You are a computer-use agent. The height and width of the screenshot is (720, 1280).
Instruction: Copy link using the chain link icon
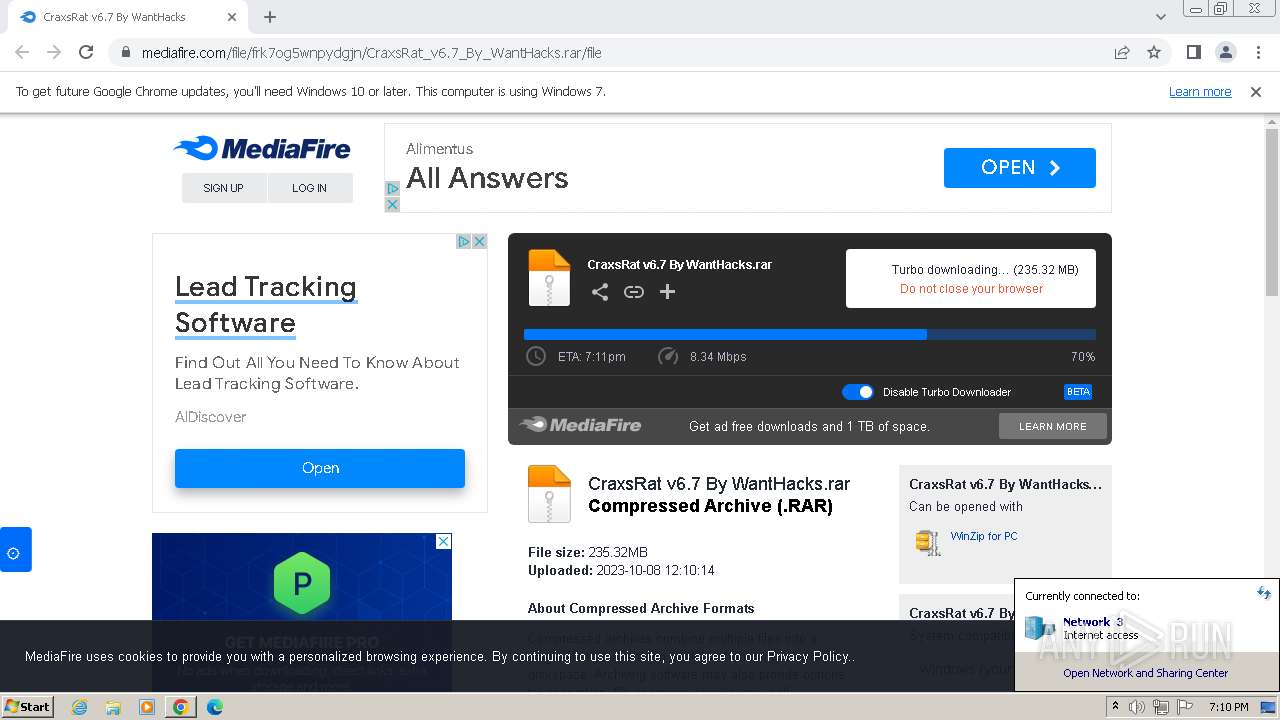pos(634,292)
